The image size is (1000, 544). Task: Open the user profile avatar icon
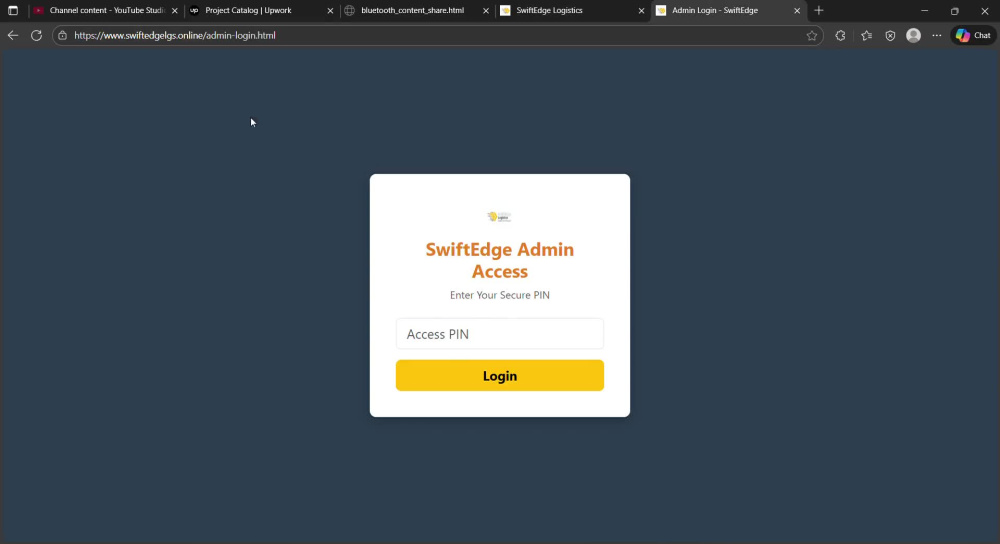click(913, 36)
